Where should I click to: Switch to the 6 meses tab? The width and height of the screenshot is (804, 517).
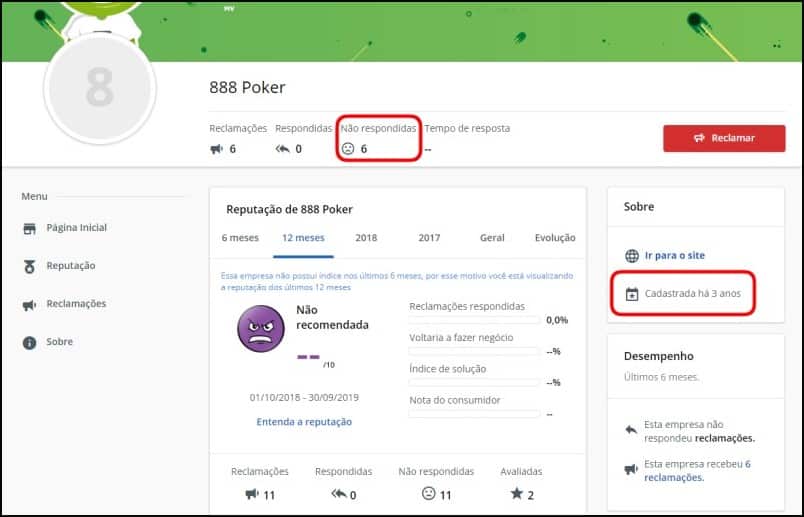(x=240, y=238)
